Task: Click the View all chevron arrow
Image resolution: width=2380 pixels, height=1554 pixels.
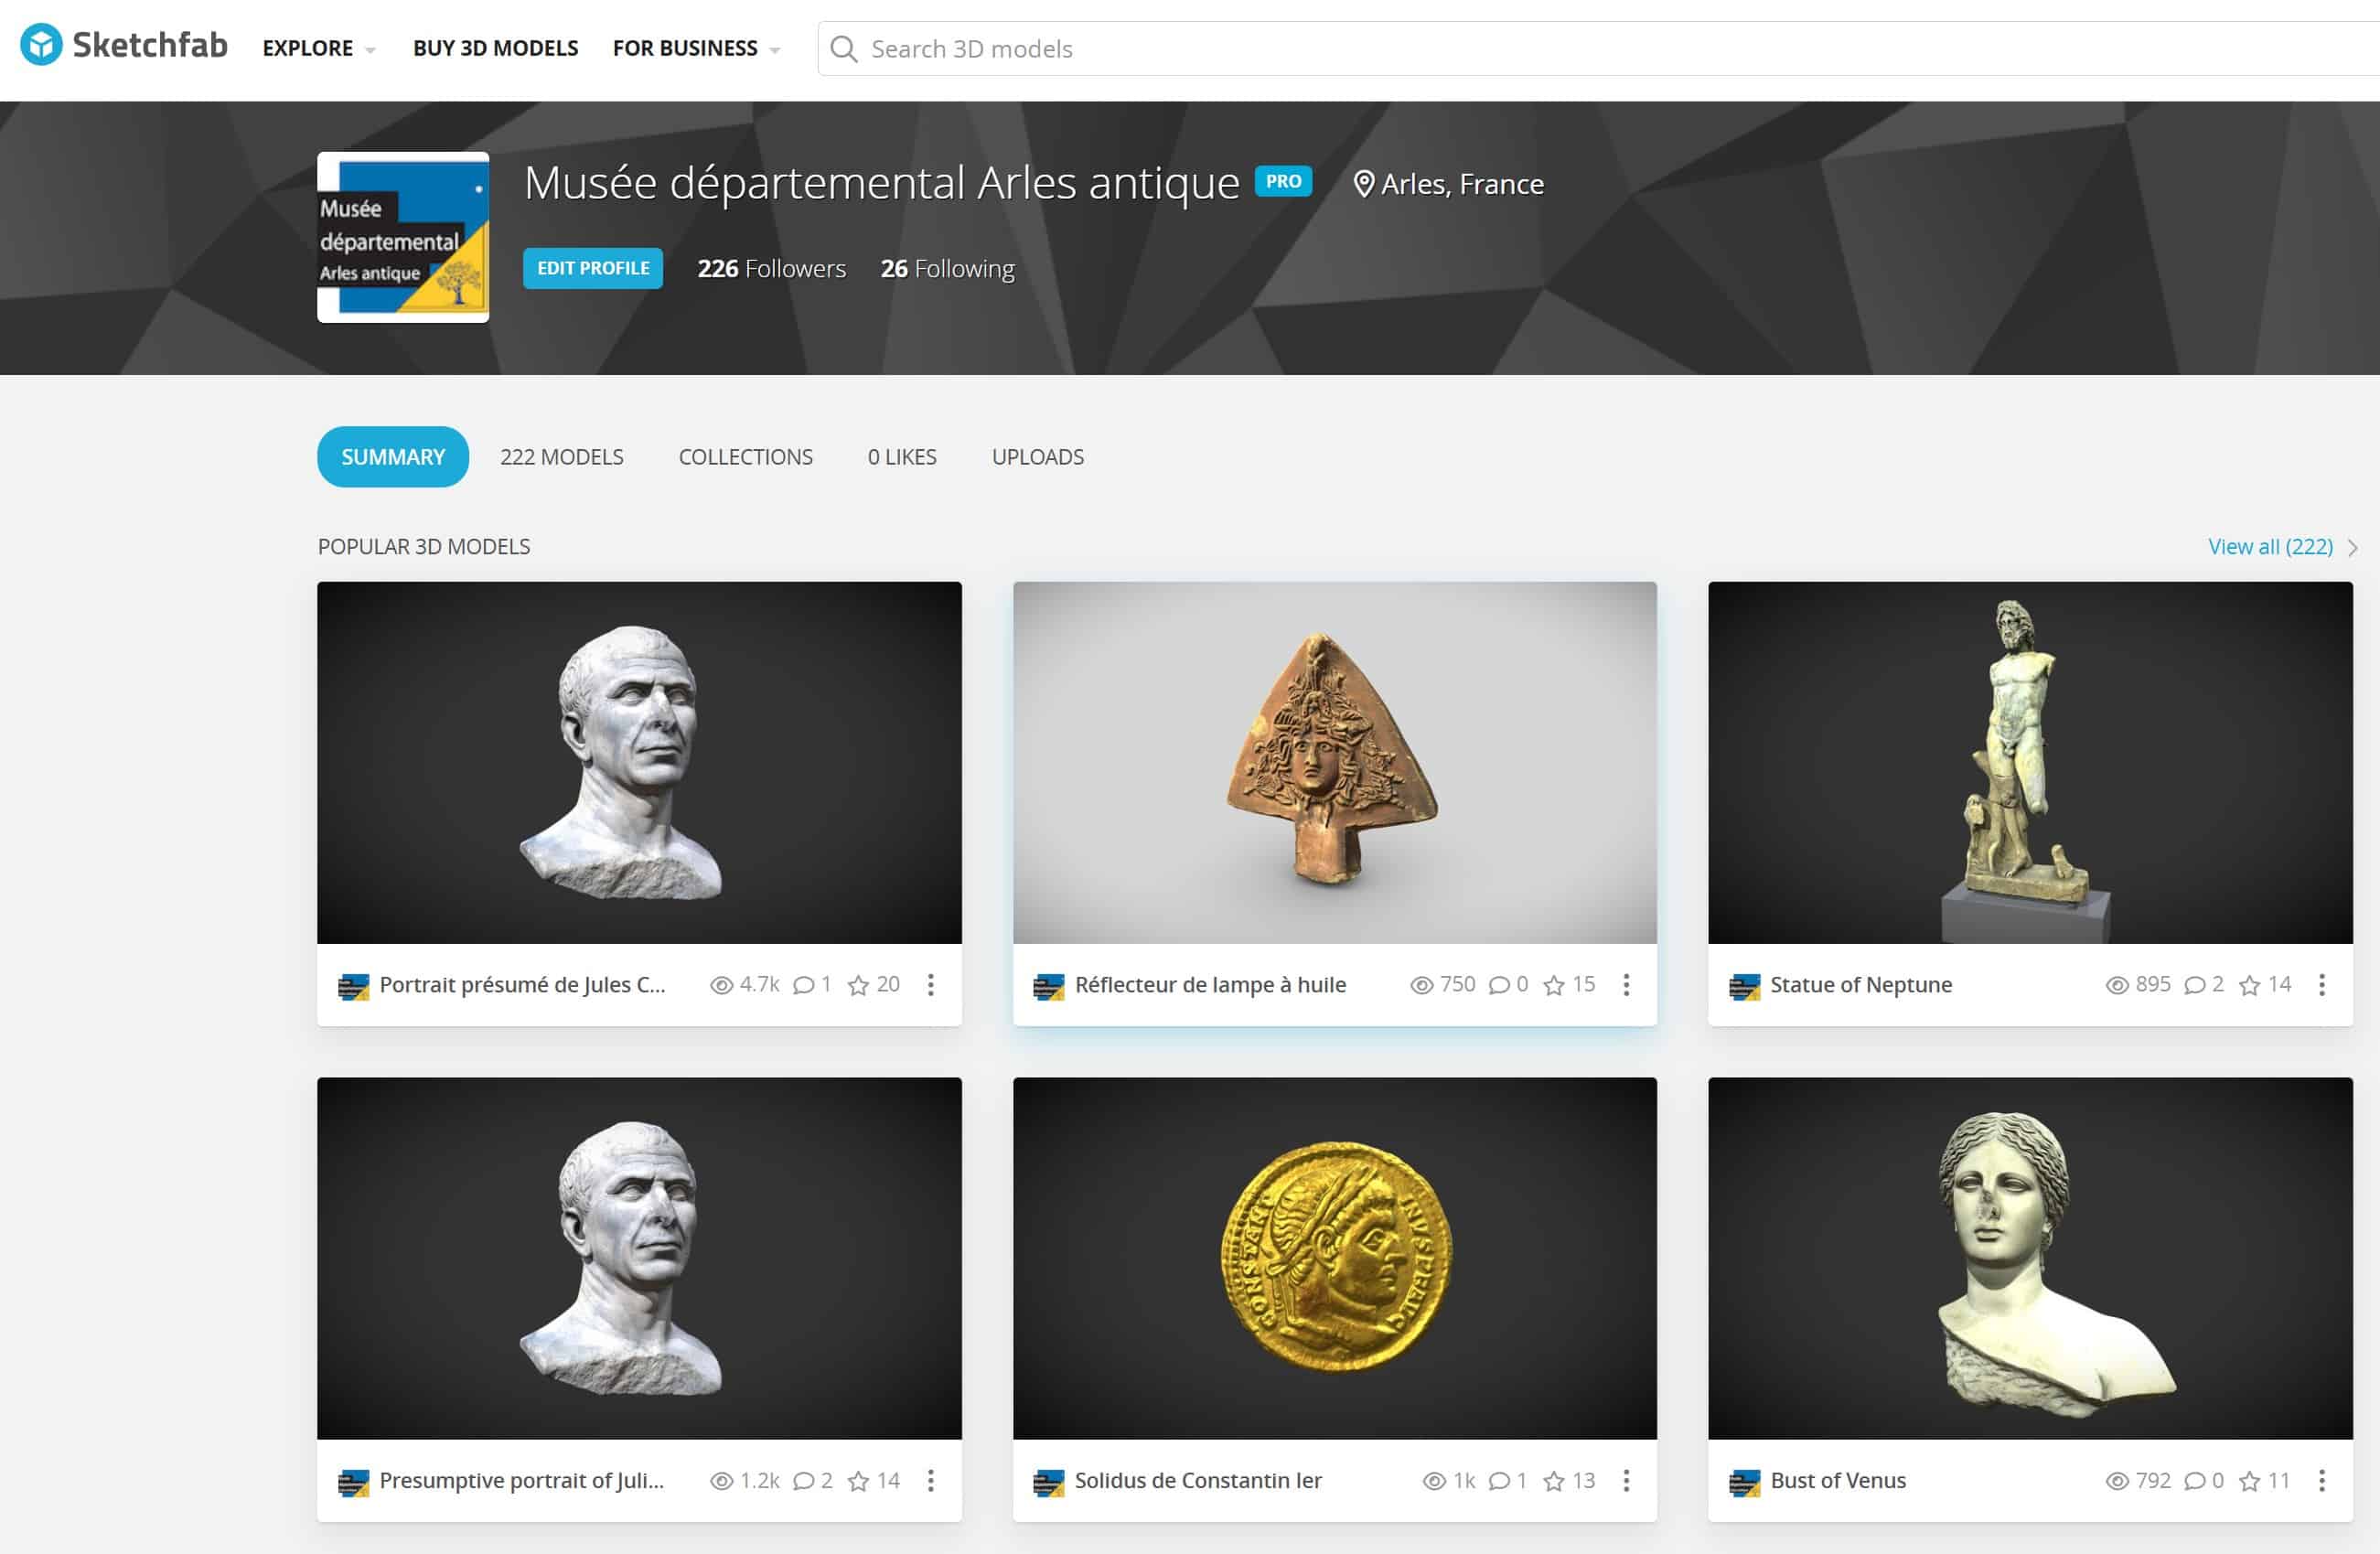Action: [x=2353, y=548]
